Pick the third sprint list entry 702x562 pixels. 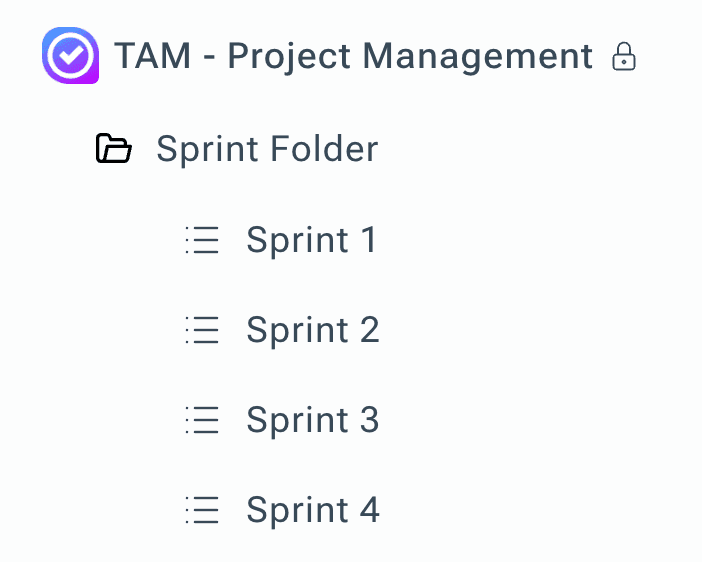point(312,420)
